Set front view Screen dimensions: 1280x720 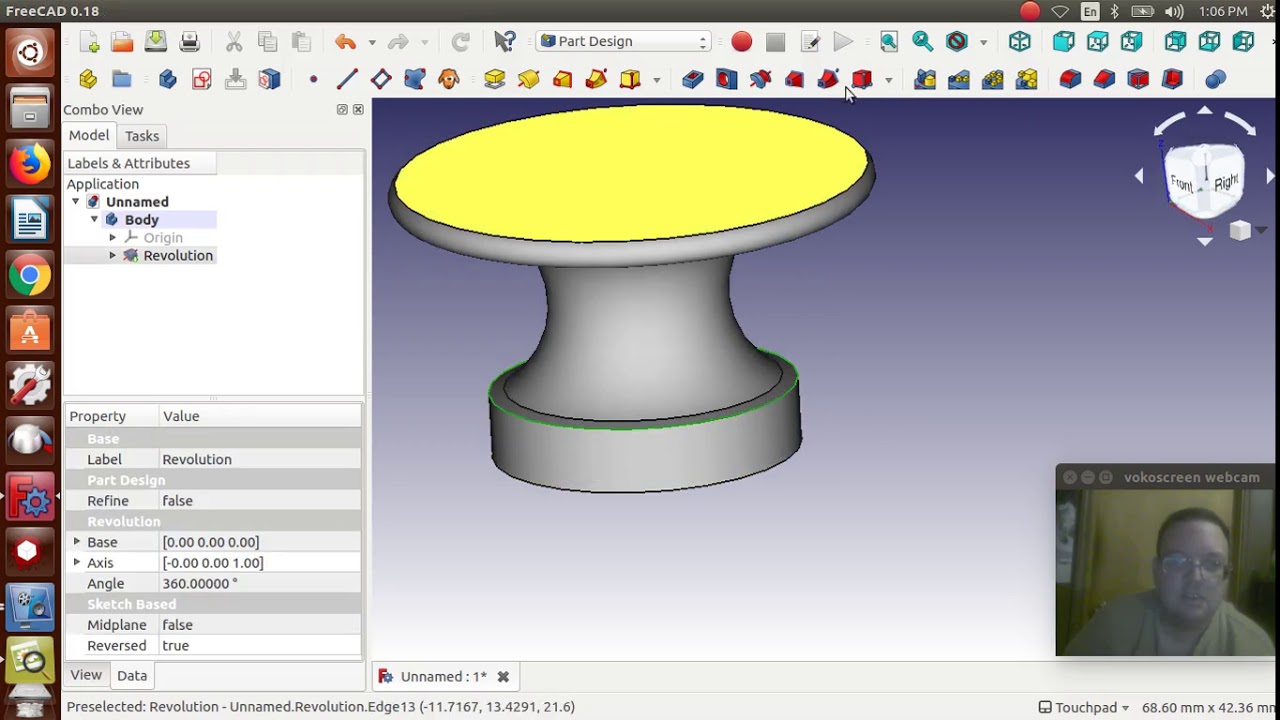click(x=1064, y=42)
